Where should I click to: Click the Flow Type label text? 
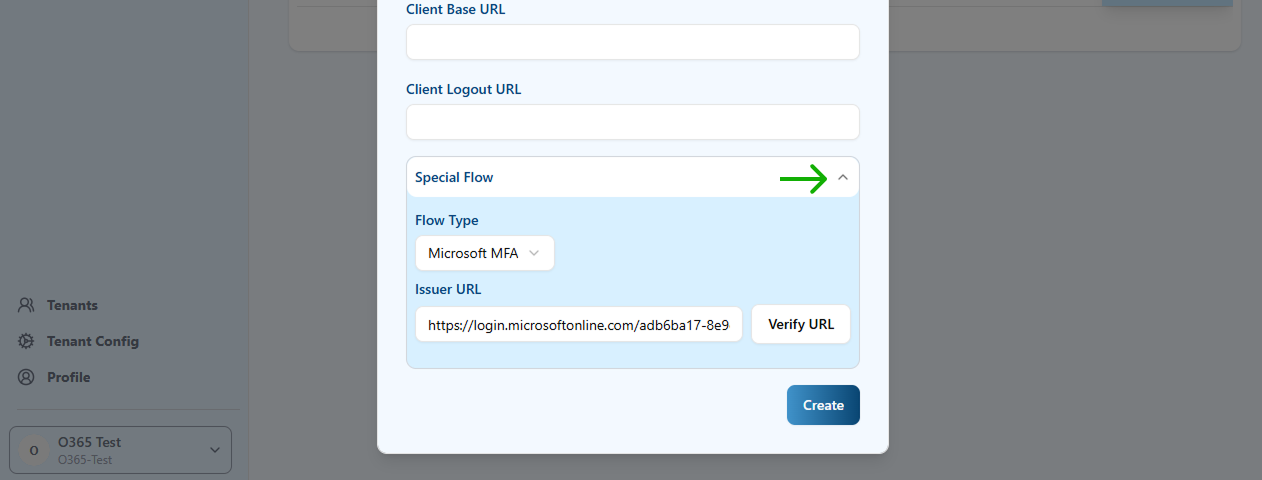[446, 220]
